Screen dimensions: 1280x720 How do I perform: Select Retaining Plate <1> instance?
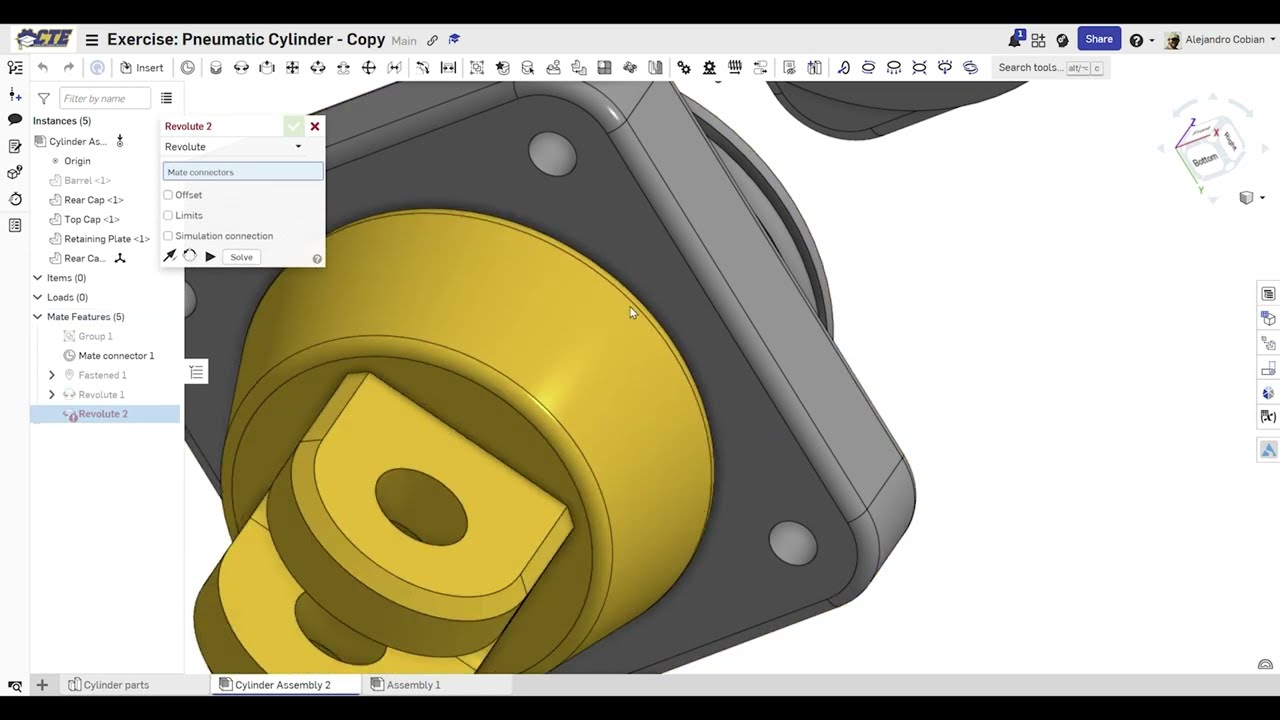(x=107, y=239)
